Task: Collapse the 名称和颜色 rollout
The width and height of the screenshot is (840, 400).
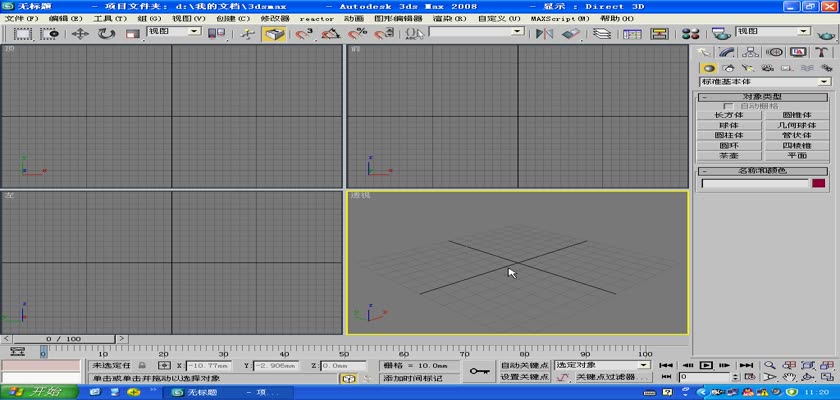Action: coord(762,171)
